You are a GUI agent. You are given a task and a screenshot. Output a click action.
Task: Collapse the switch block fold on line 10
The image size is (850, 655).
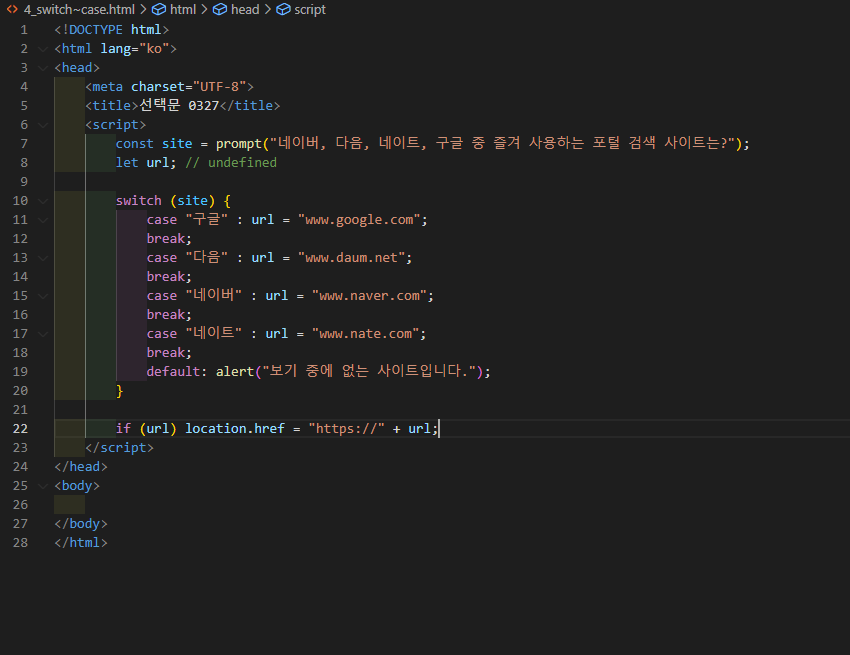(43, 201)
